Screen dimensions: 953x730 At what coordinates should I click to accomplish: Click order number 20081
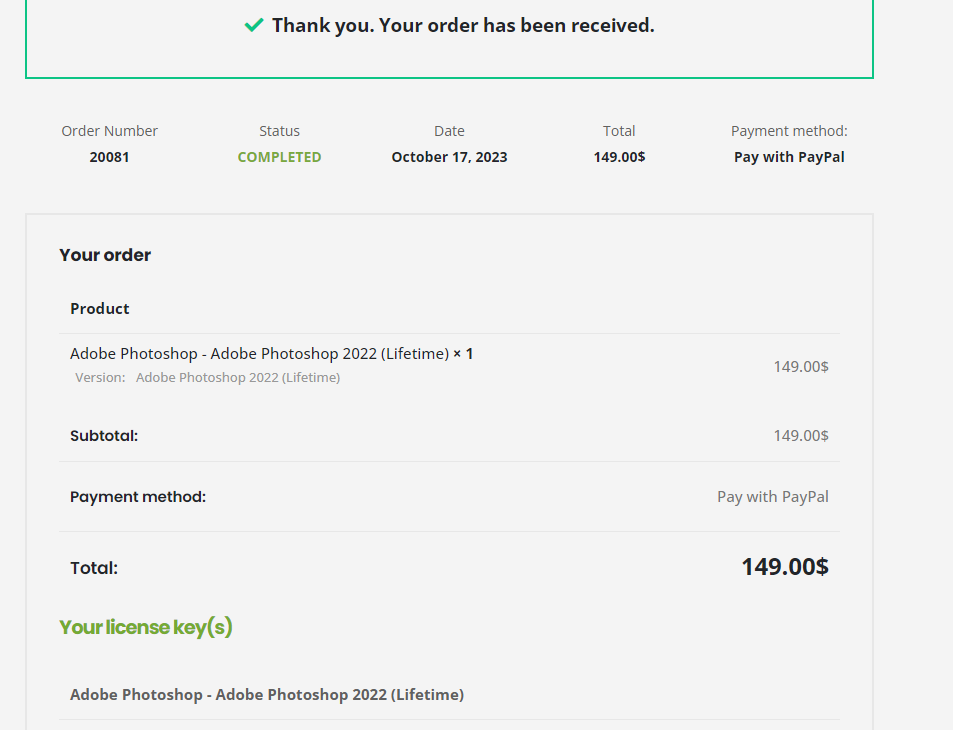pyautogui.click(x=109, y=157)
